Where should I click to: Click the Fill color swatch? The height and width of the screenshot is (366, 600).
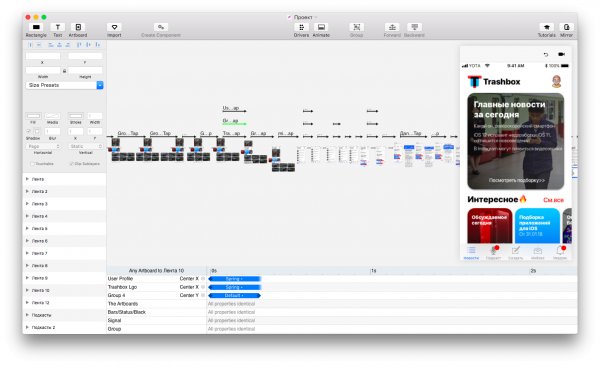coord(34,116)
